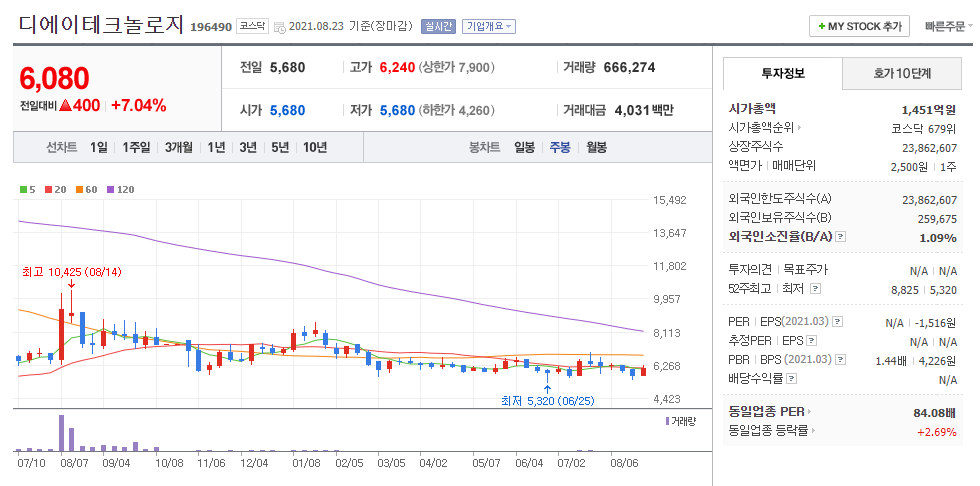
Task: Click the arrow icon next to 동일업종 PER
Action: click(x=809, y=412)
